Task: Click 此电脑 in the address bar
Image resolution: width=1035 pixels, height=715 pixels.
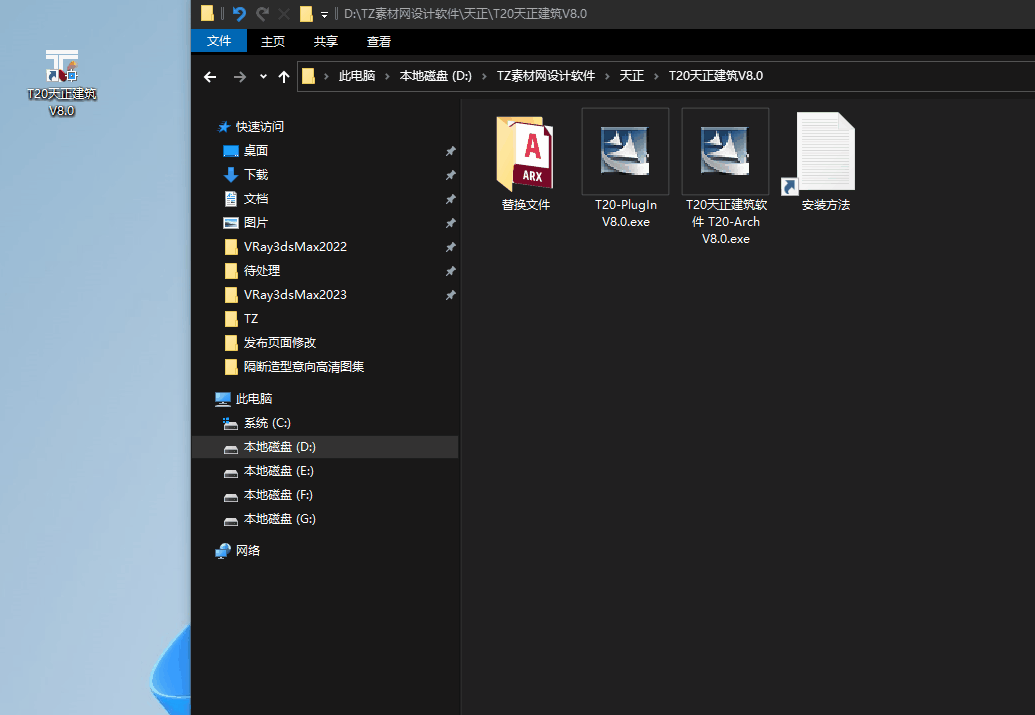Action: 356,76
